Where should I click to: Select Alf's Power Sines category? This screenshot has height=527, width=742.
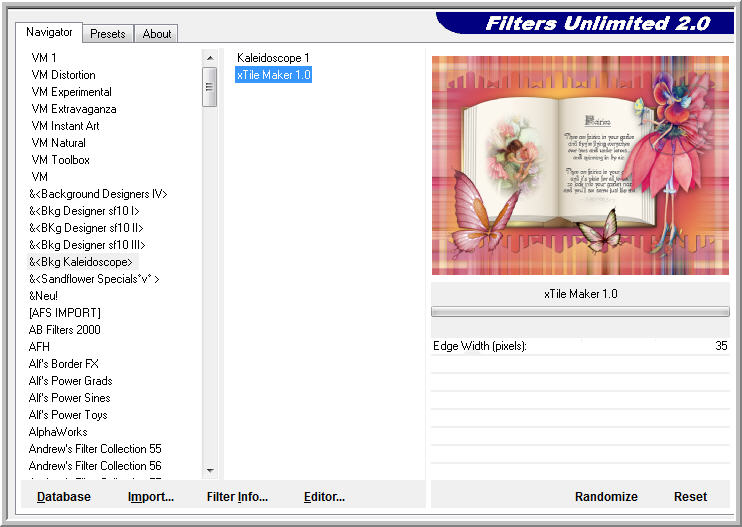click(x=70, y=398)
